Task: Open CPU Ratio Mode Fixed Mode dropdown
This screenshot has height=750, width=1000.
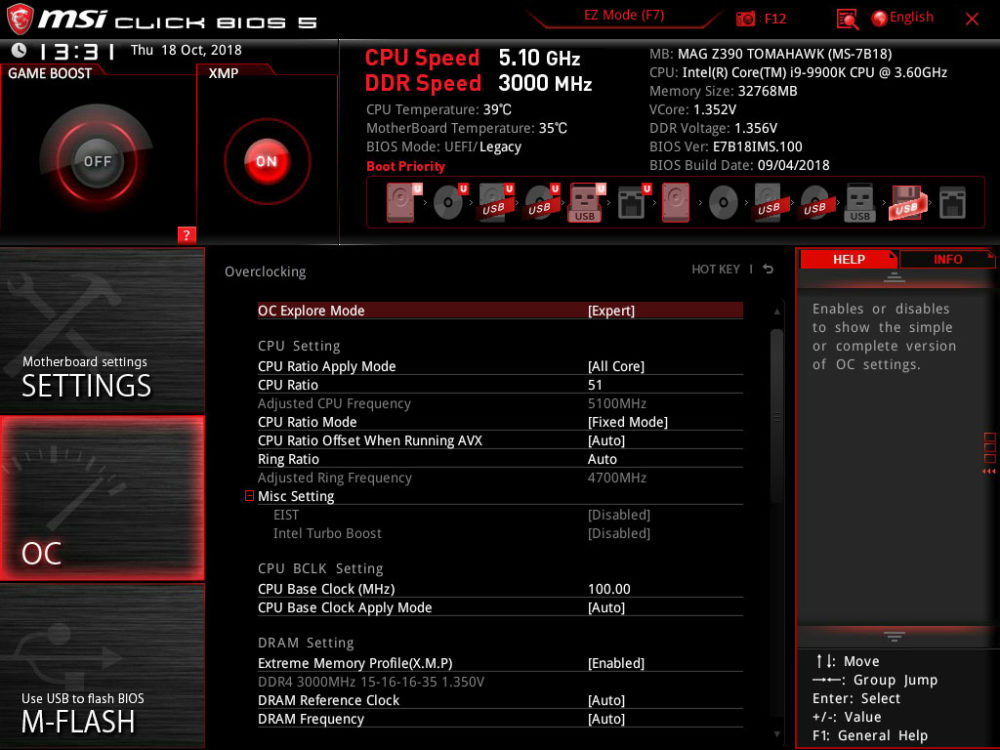Action: tap(628, 422)
